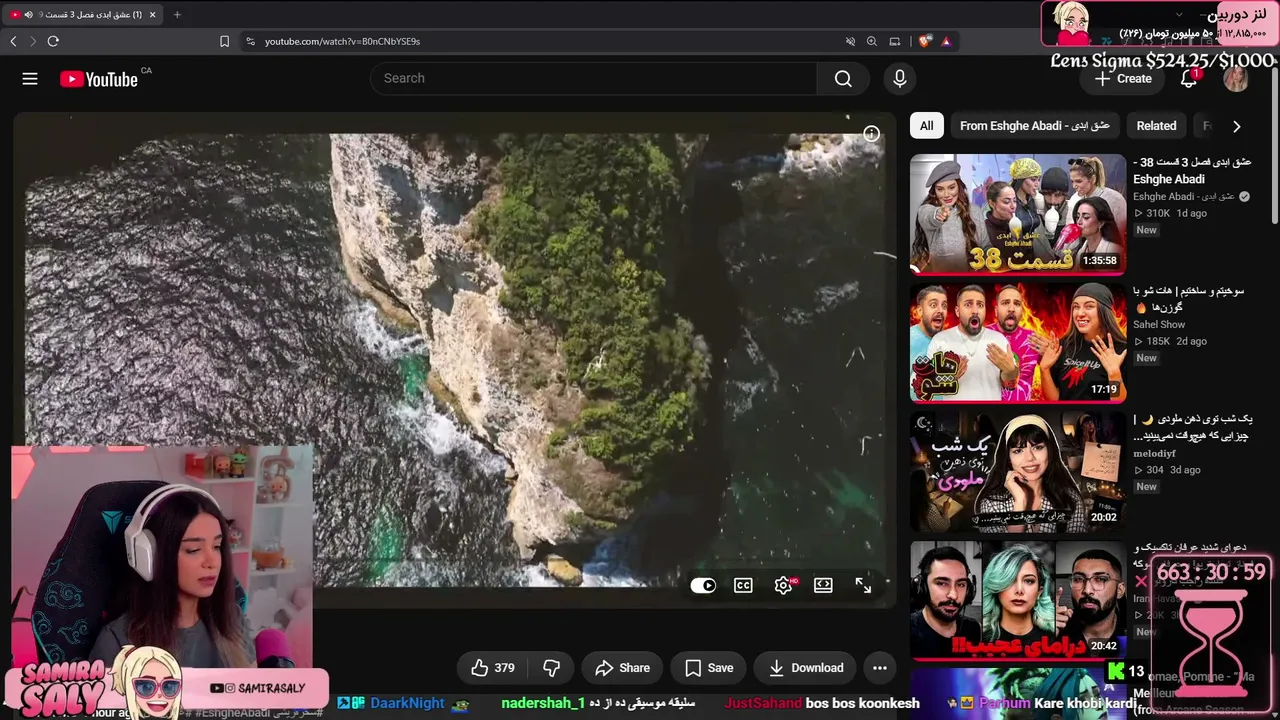Click the Share button

(x=622, y=668)
